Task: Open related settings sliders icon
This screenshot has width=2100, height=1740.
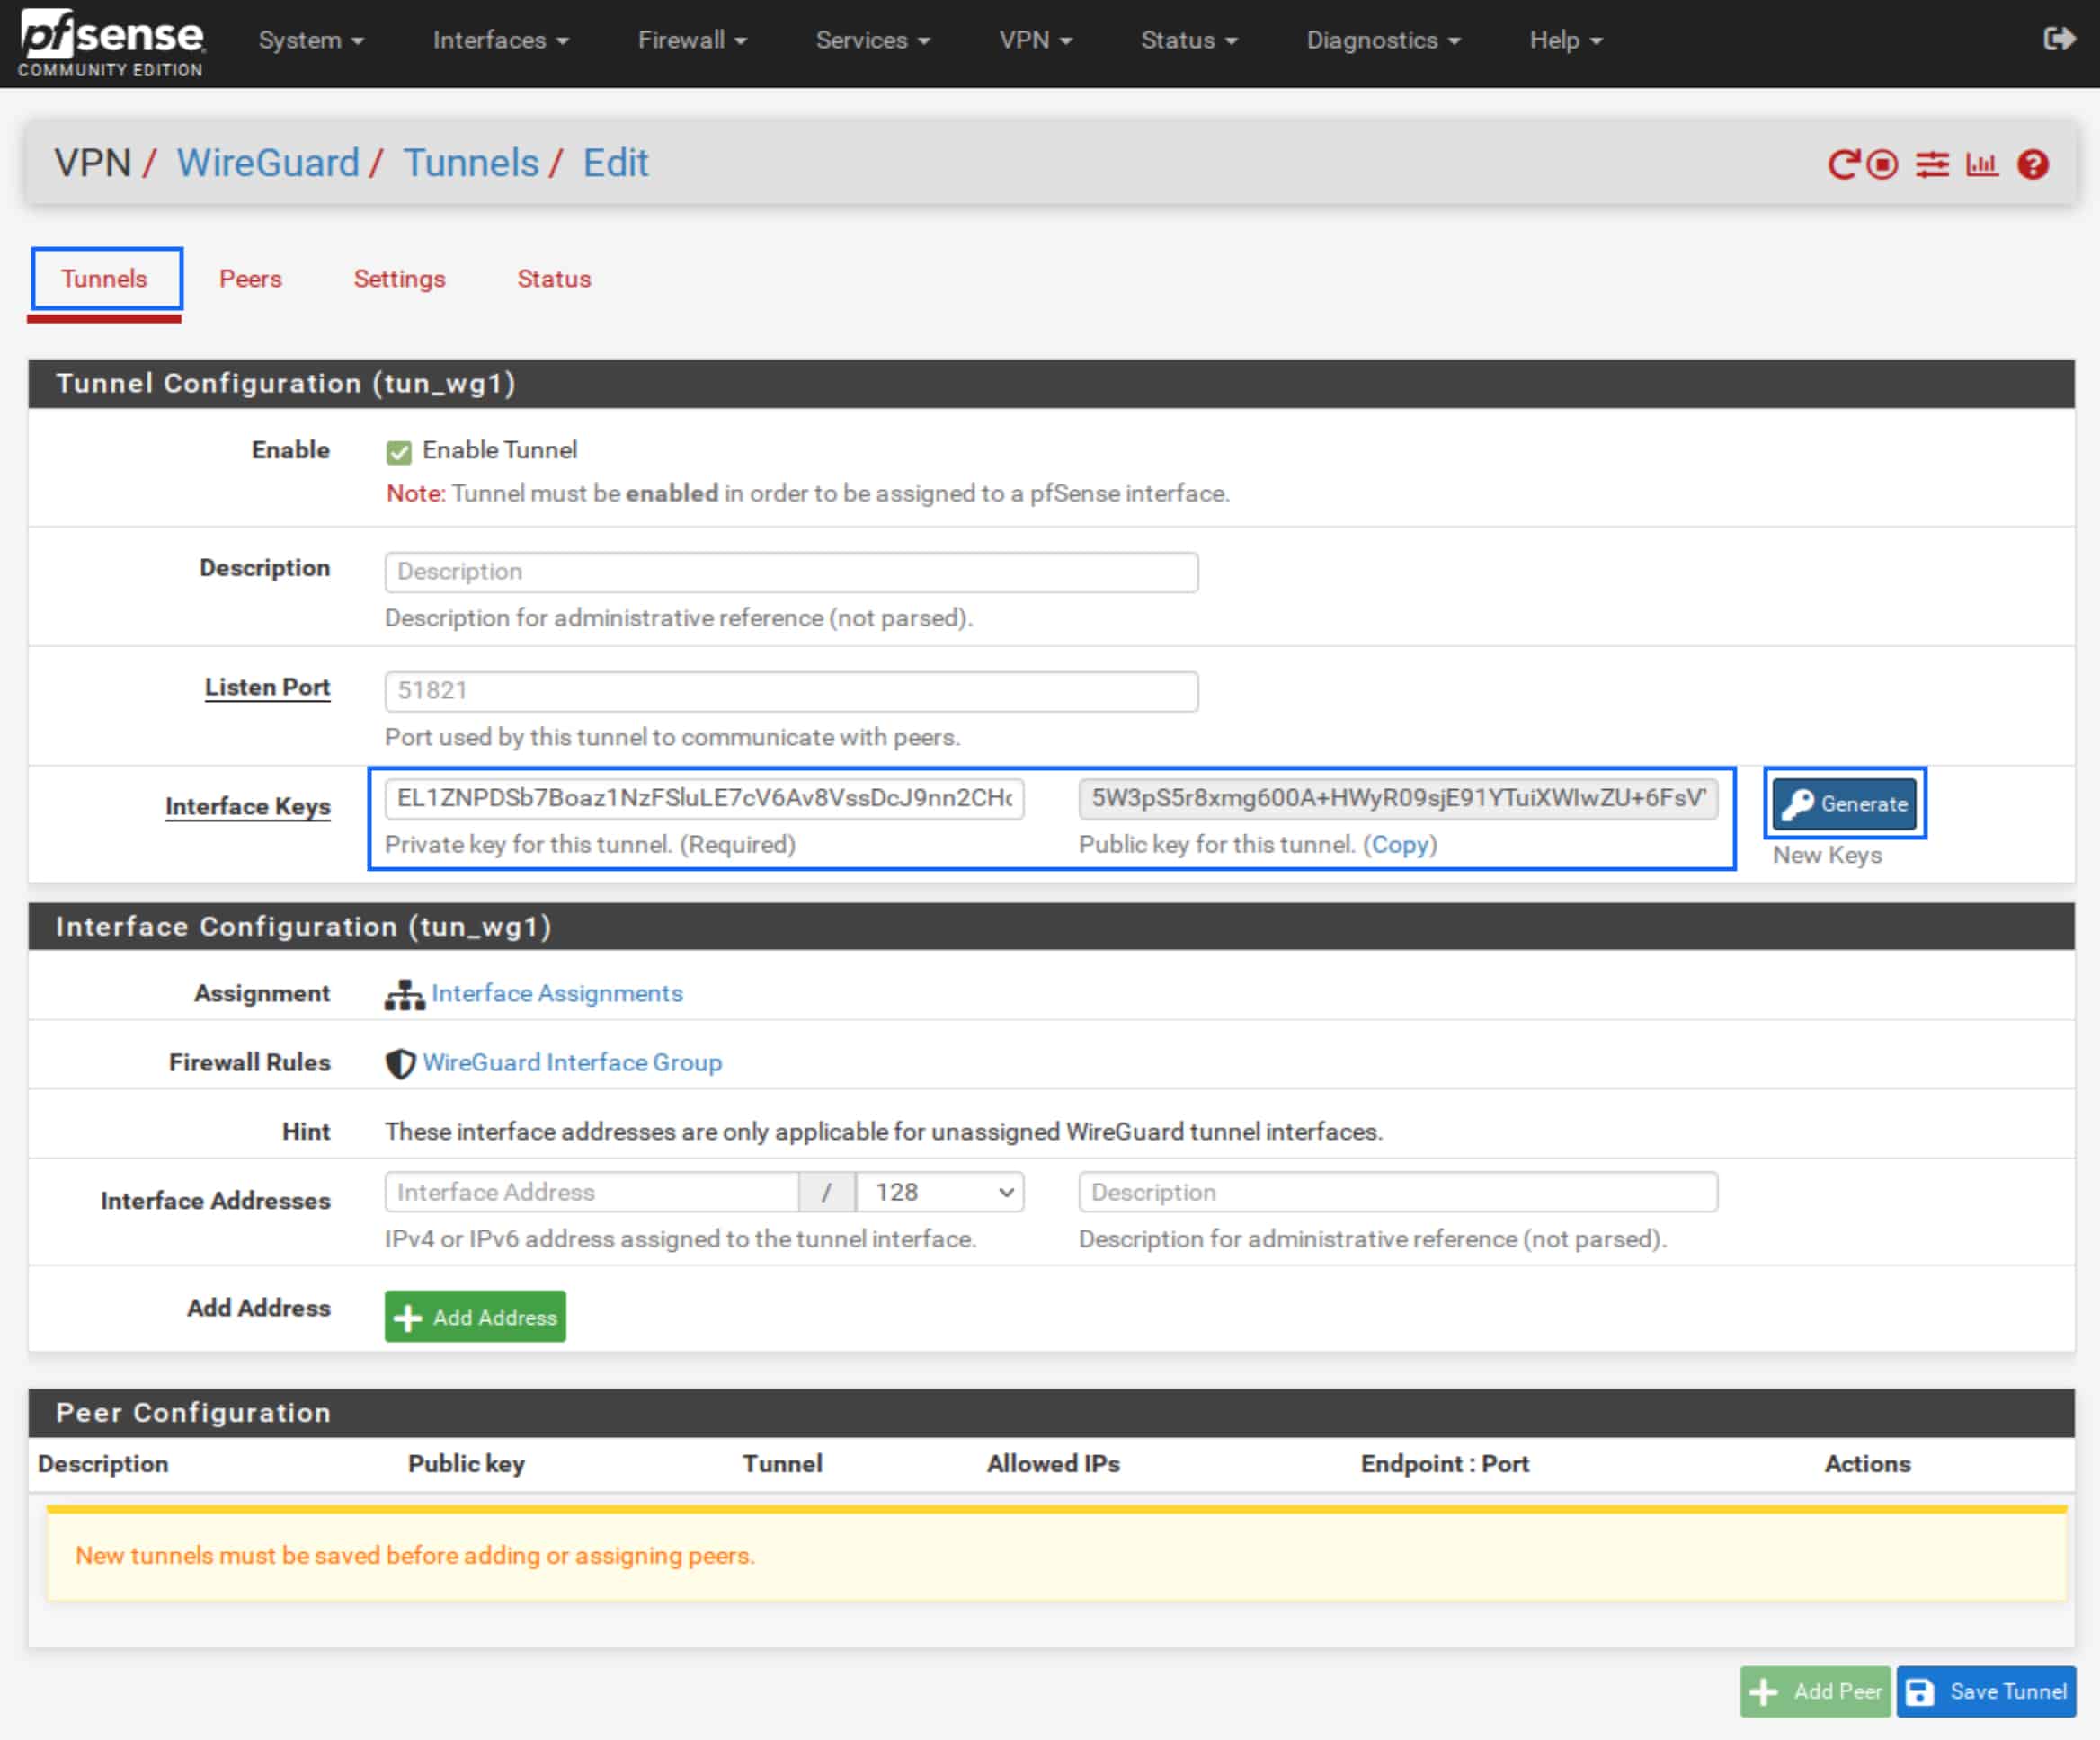Action: tap(1932, 165)
